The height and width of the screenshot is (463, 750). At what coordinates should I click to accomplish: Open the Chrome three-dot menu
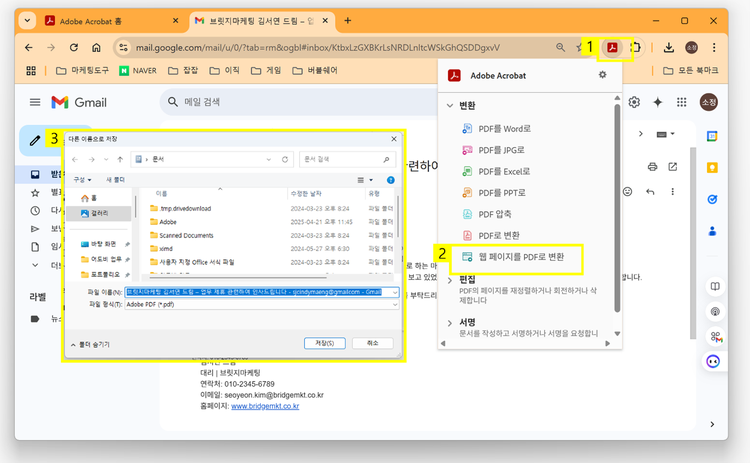pos(714,47)
